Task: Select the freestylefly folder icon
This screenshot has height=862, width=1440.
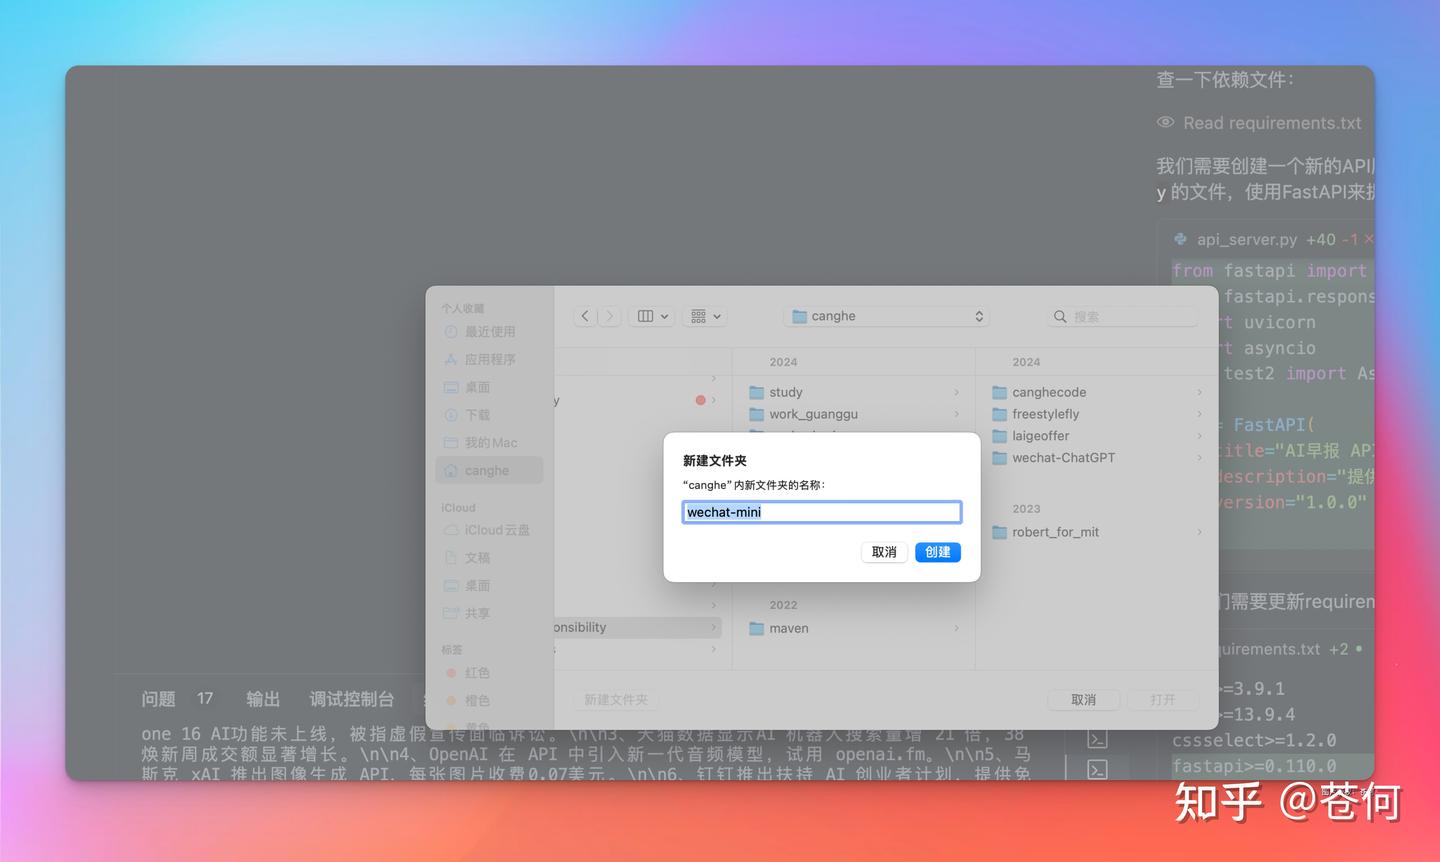Action: point(999,414)
